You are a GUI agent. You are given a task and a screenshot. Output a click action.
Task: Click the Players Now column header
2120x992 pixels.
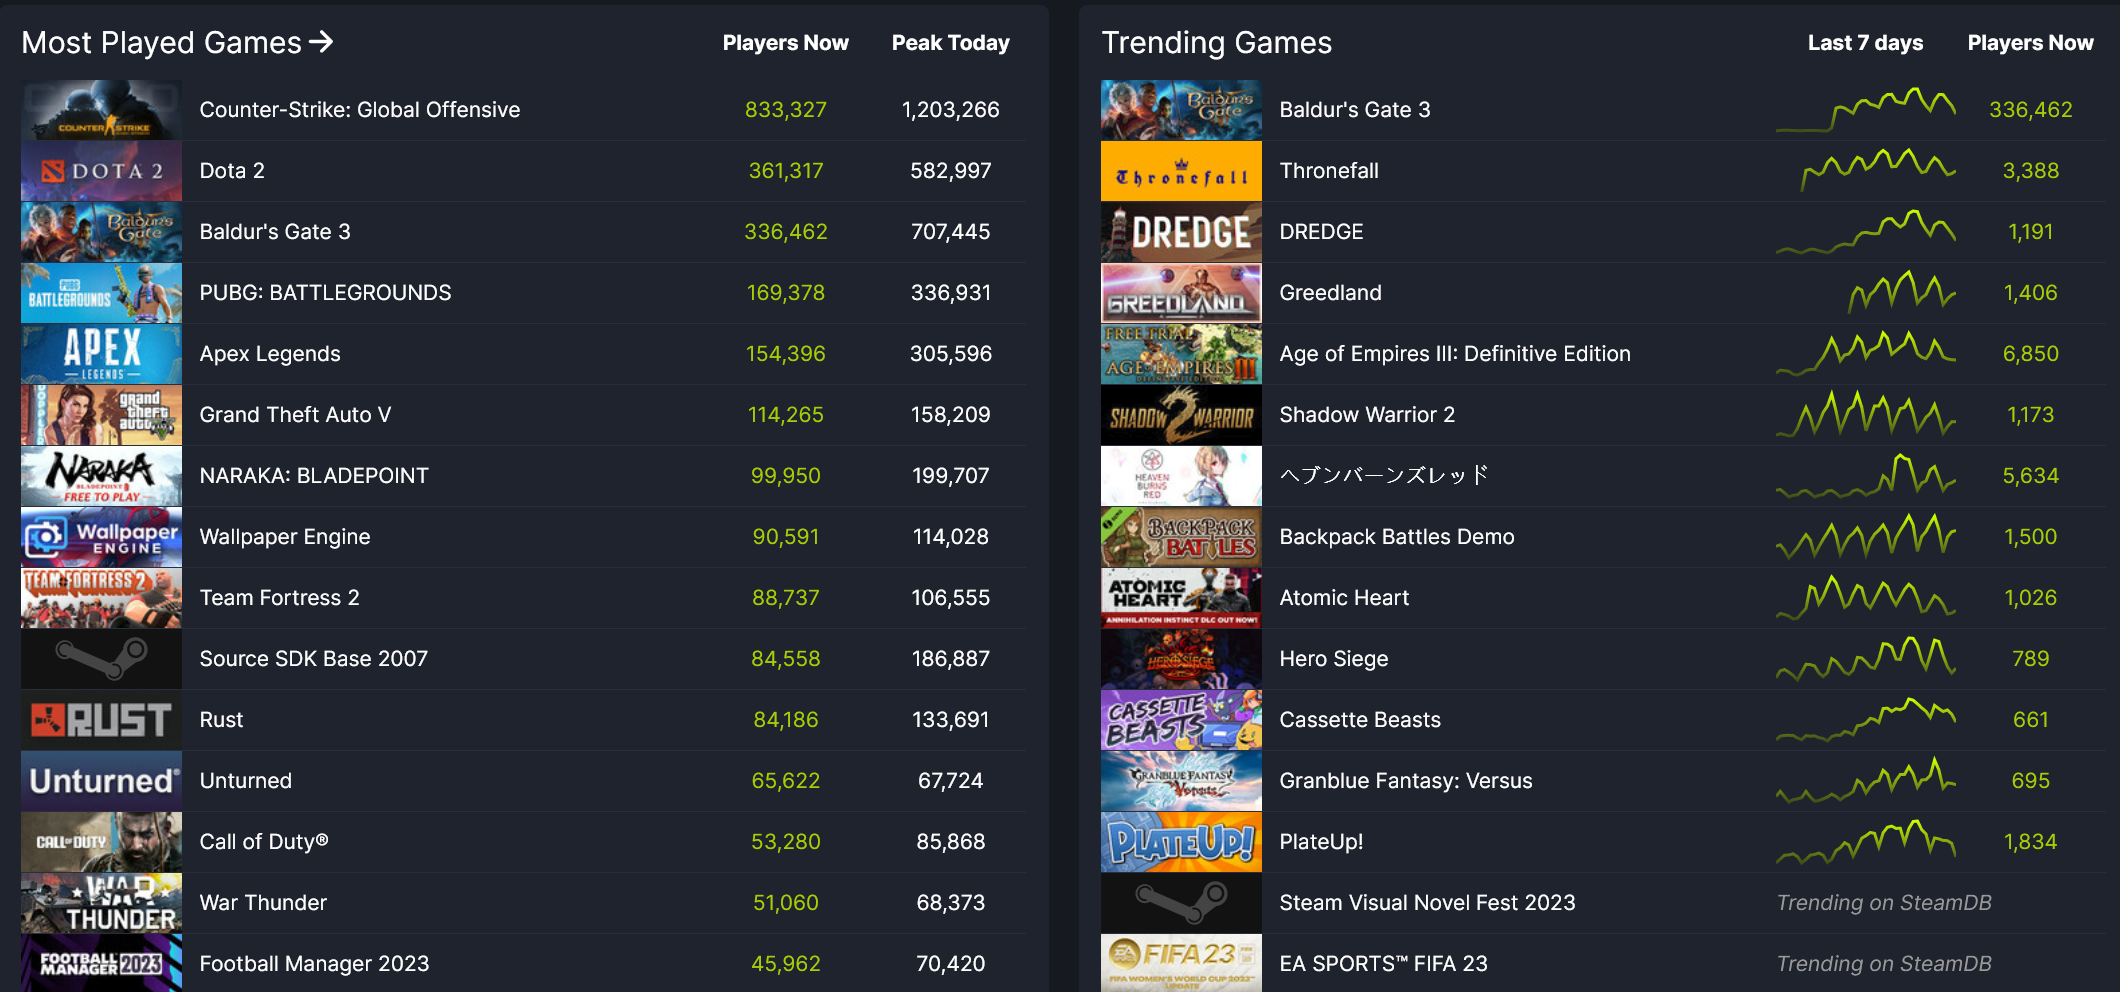[x=785, y=42]
